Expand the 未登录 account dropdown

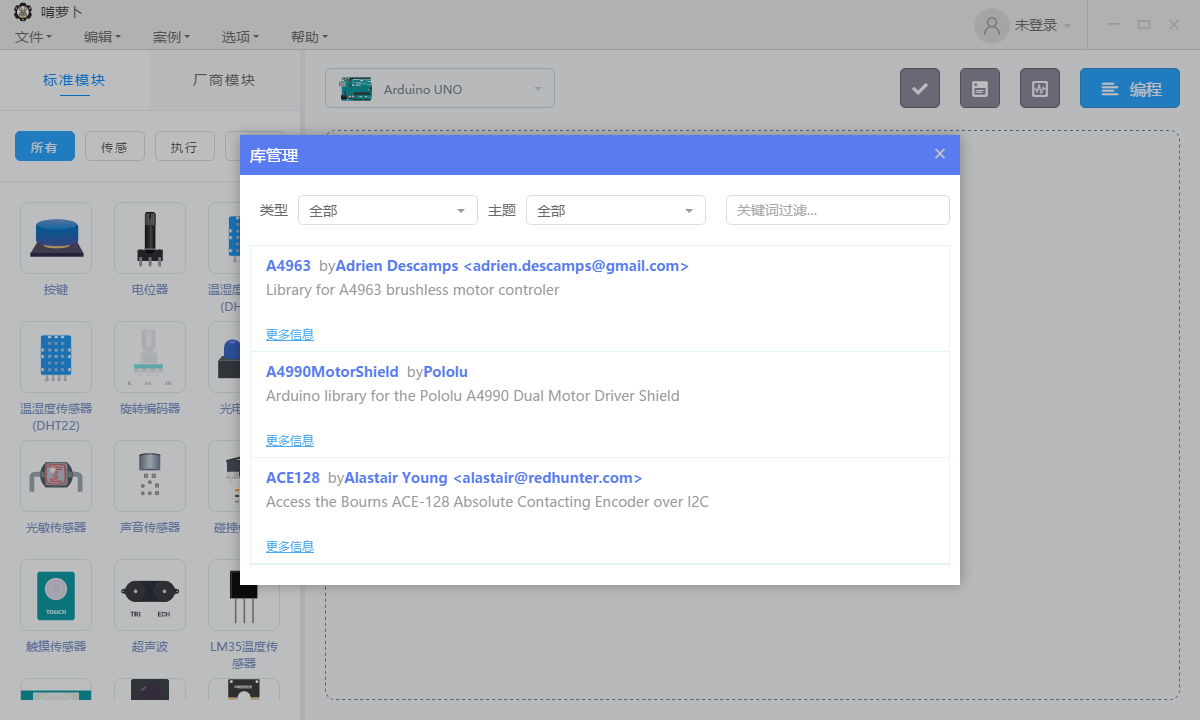pos(1043,25)
